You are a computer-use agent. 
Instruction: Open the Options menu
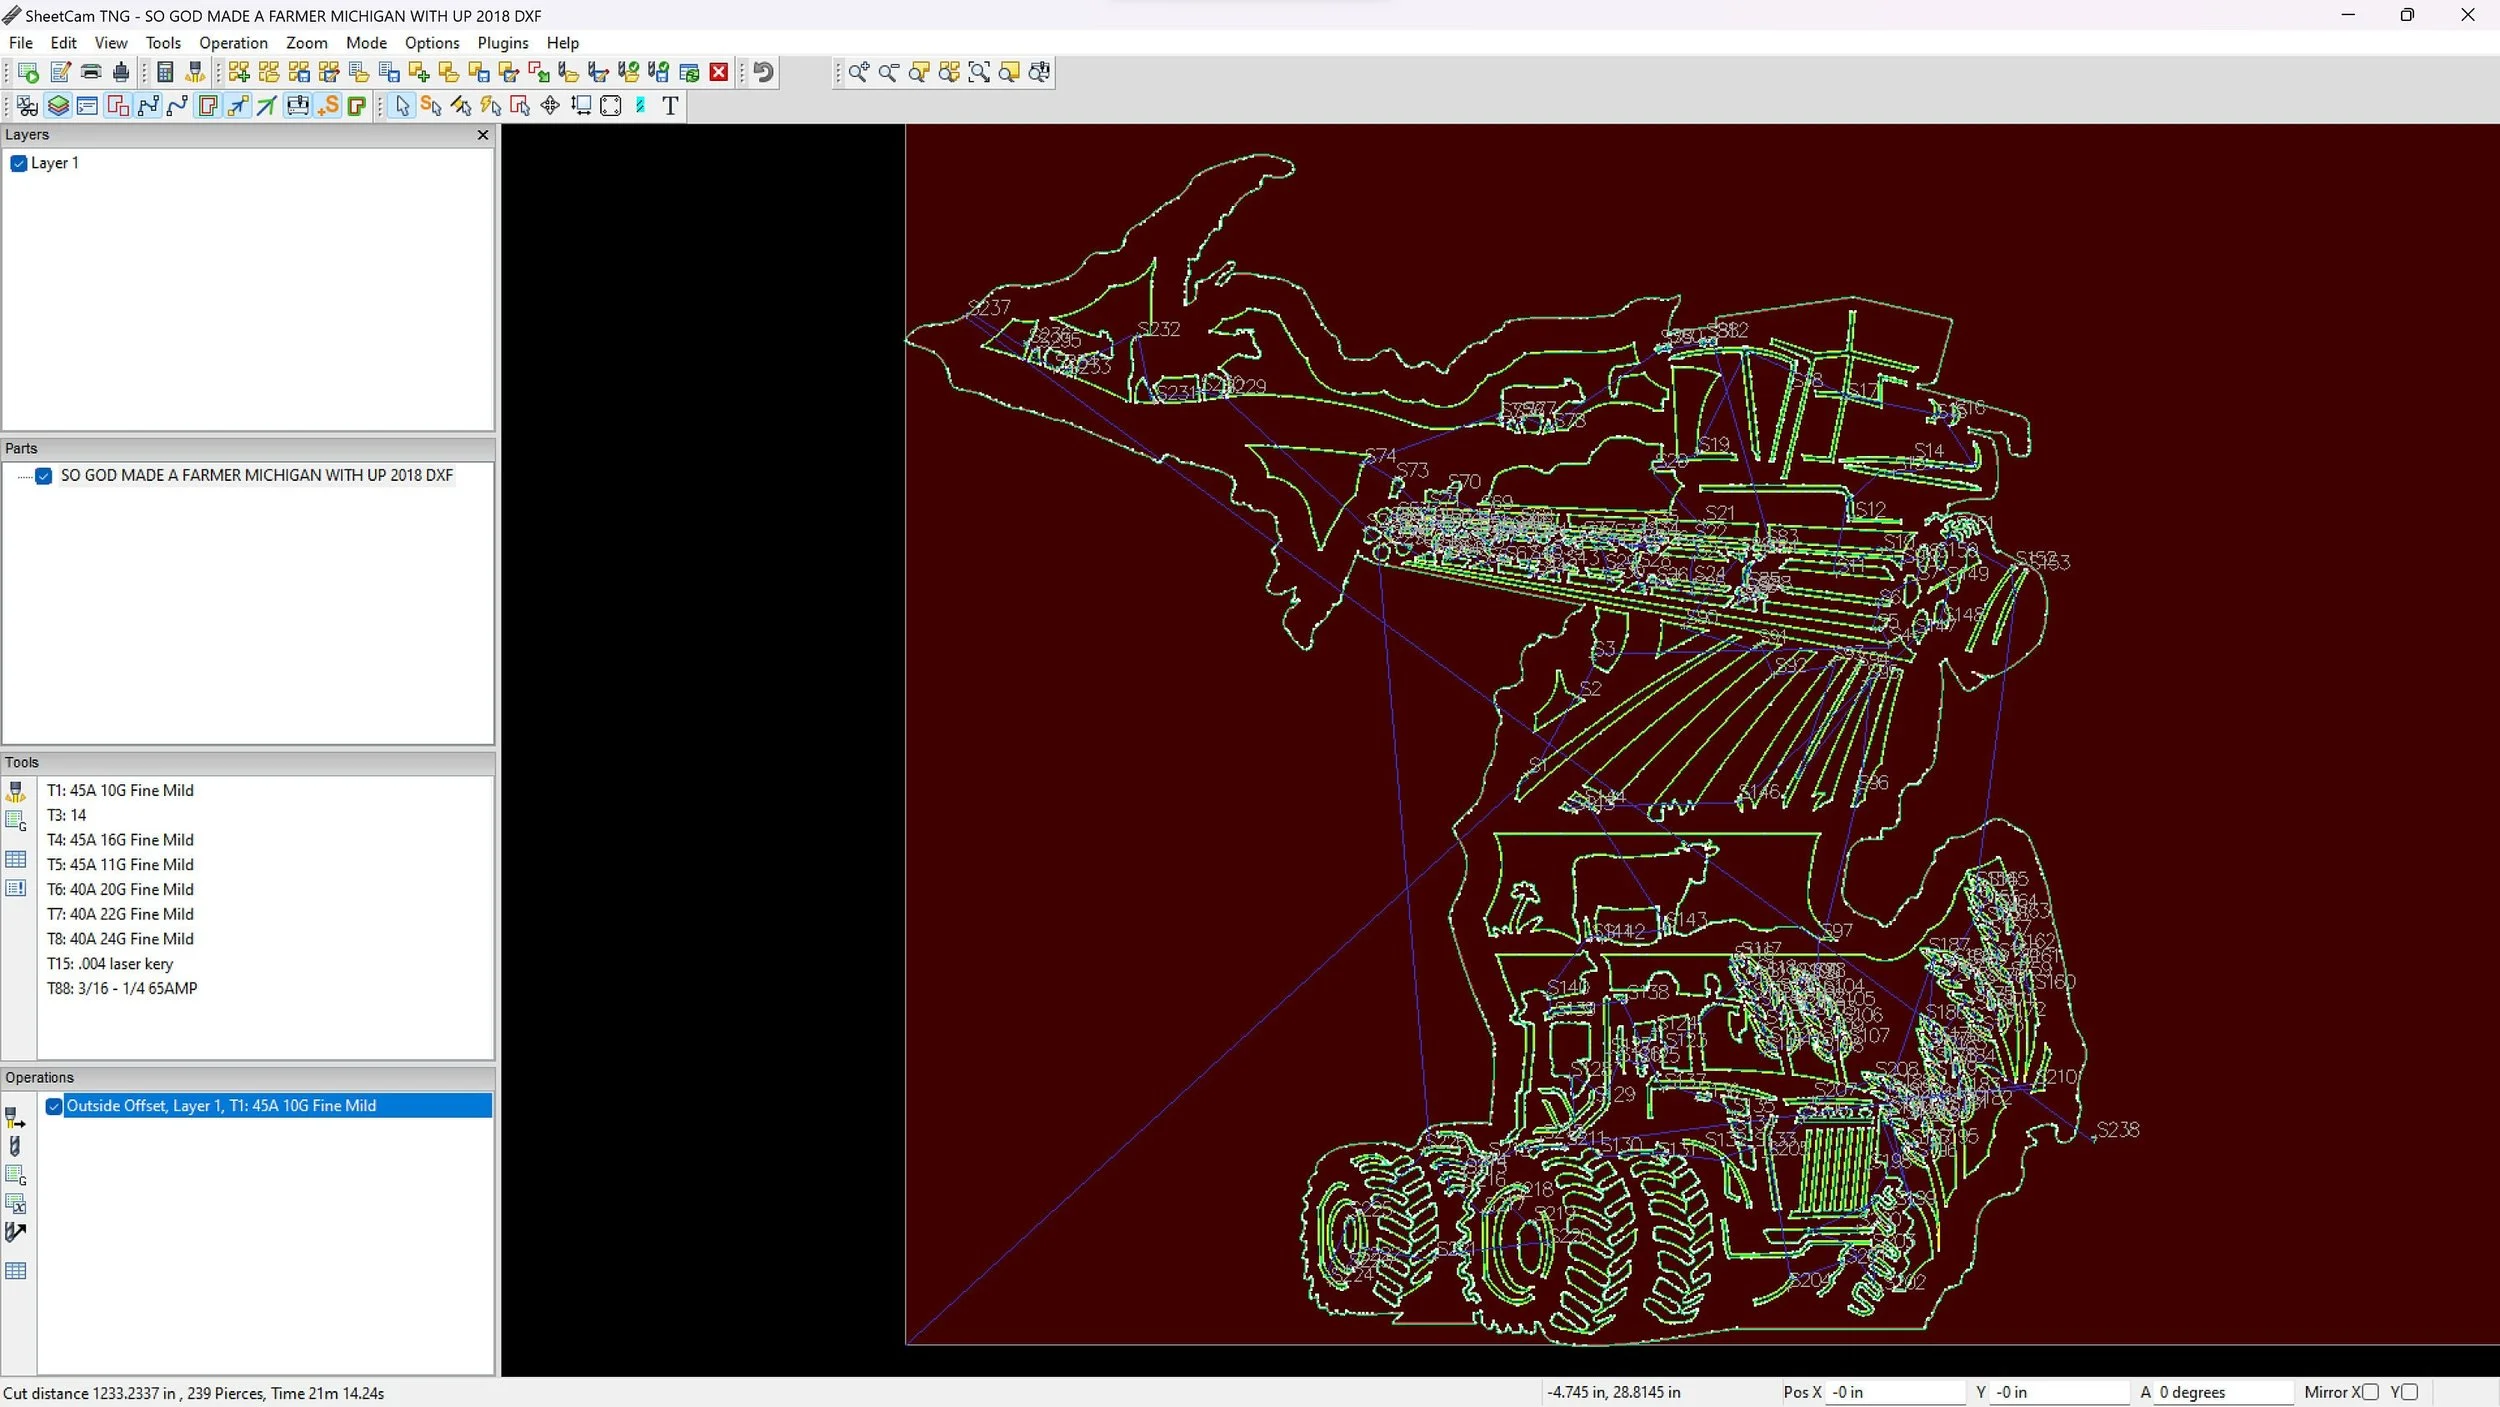tap(432, 43)
